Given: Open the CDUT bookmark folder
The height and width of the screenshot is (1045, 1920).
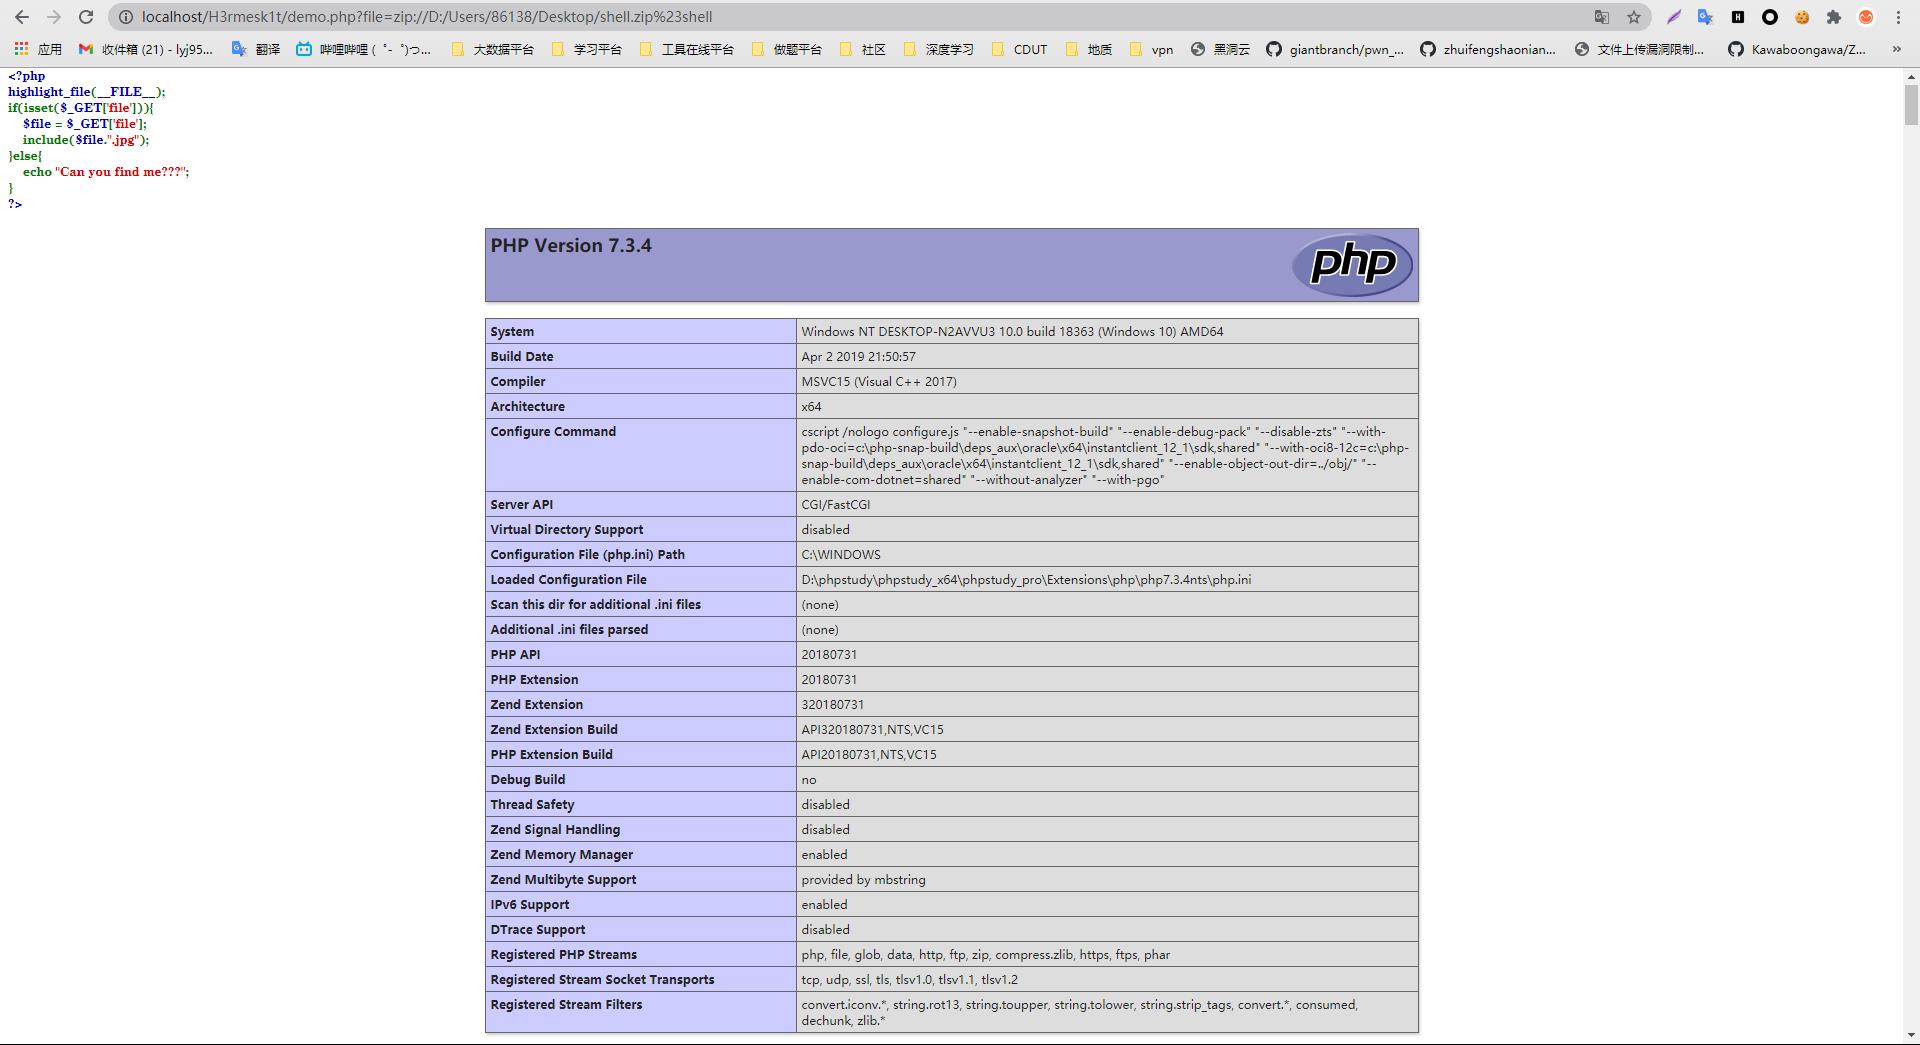Looking at the screenshot, I should 1019,49.
